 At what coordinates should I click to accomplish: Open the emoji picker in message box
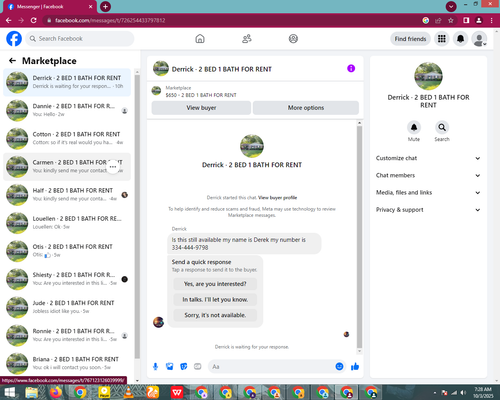[x=339, y=367]
